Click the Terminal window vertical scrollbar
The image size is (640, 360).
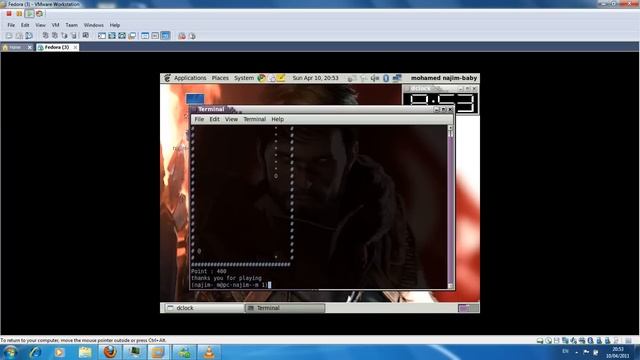(450, 207)
